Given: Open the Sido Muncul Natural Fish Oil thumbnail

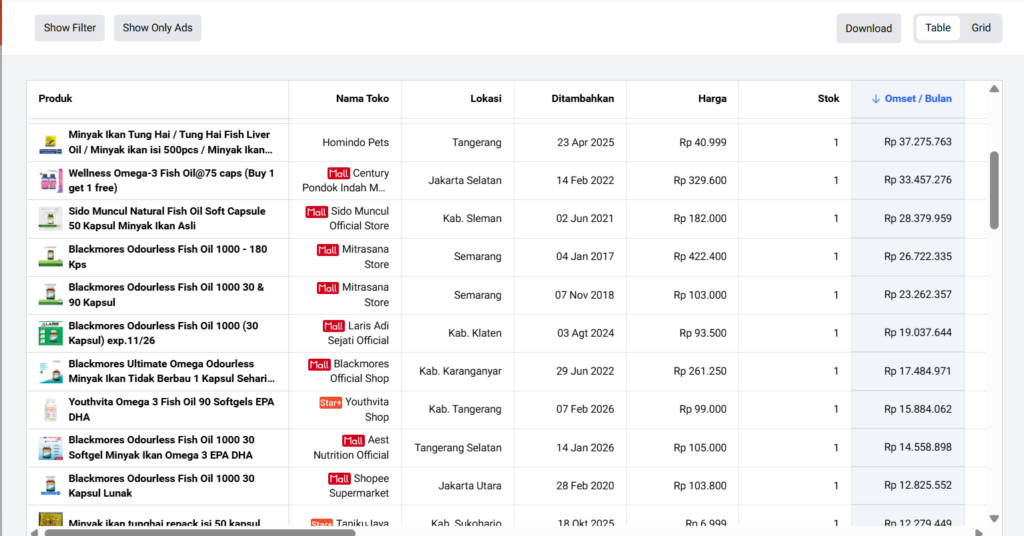Looking at the screenshot, I should (x=50, y=219).
